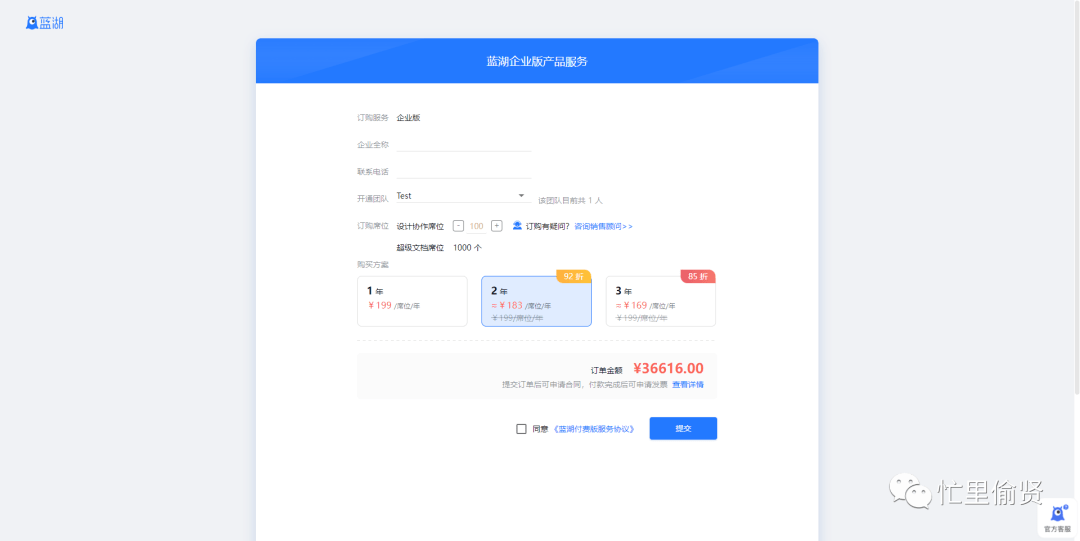Open the 官方客服 support chat icon

1057,516
